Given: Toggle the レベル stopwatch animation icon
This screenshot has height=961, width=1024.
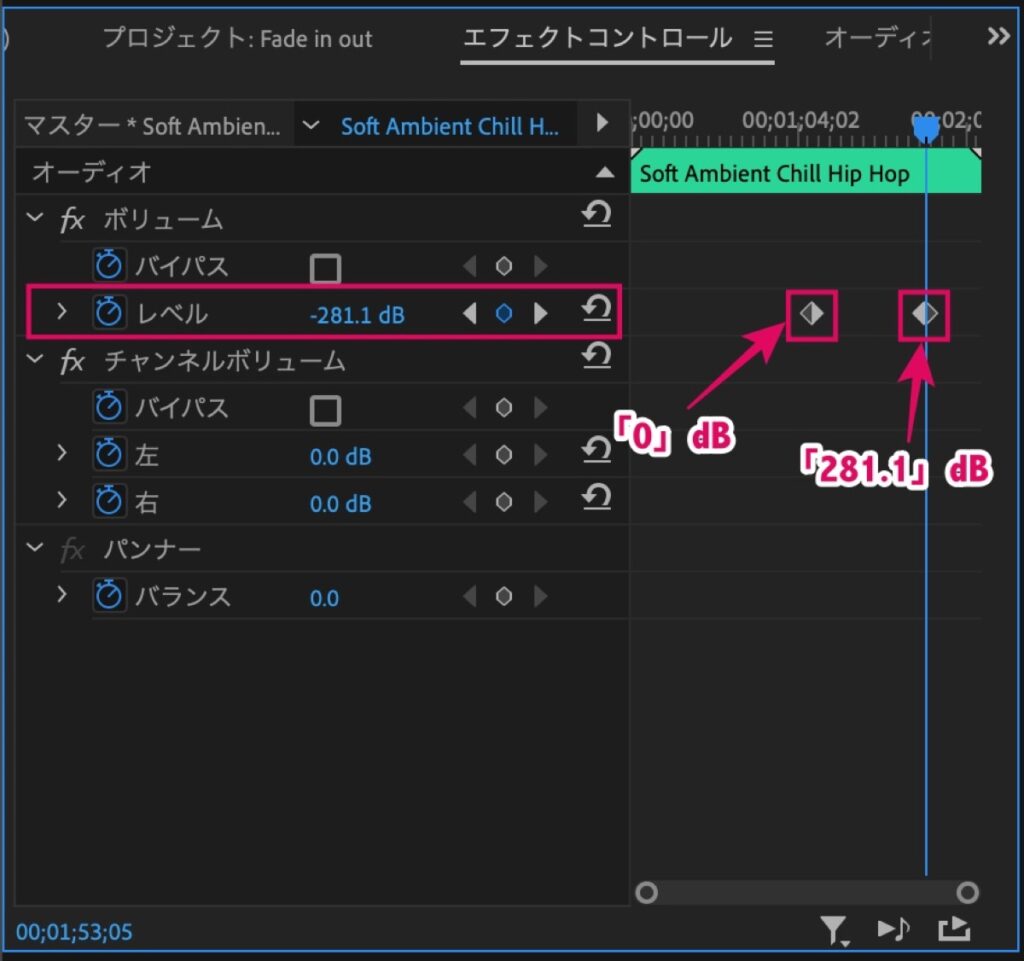Looking at the screenshot, I should (x=108, y=313).
